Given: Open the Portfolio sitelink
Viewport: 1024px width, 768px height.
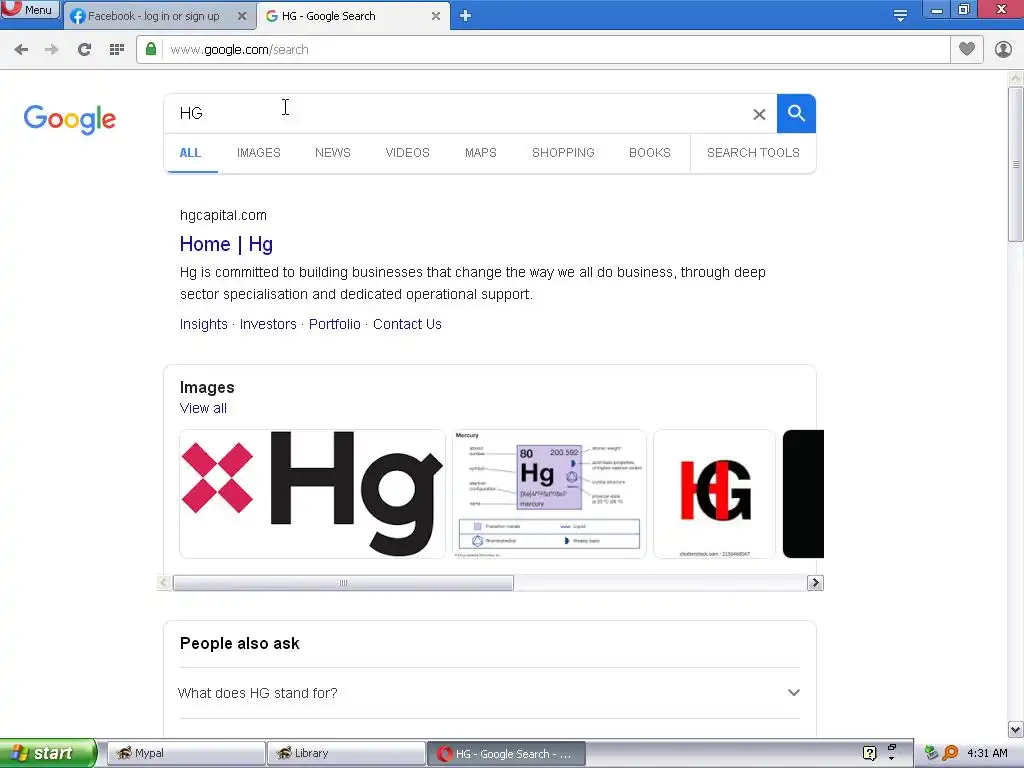Looking at the screenshot, I should pos(334,325).
